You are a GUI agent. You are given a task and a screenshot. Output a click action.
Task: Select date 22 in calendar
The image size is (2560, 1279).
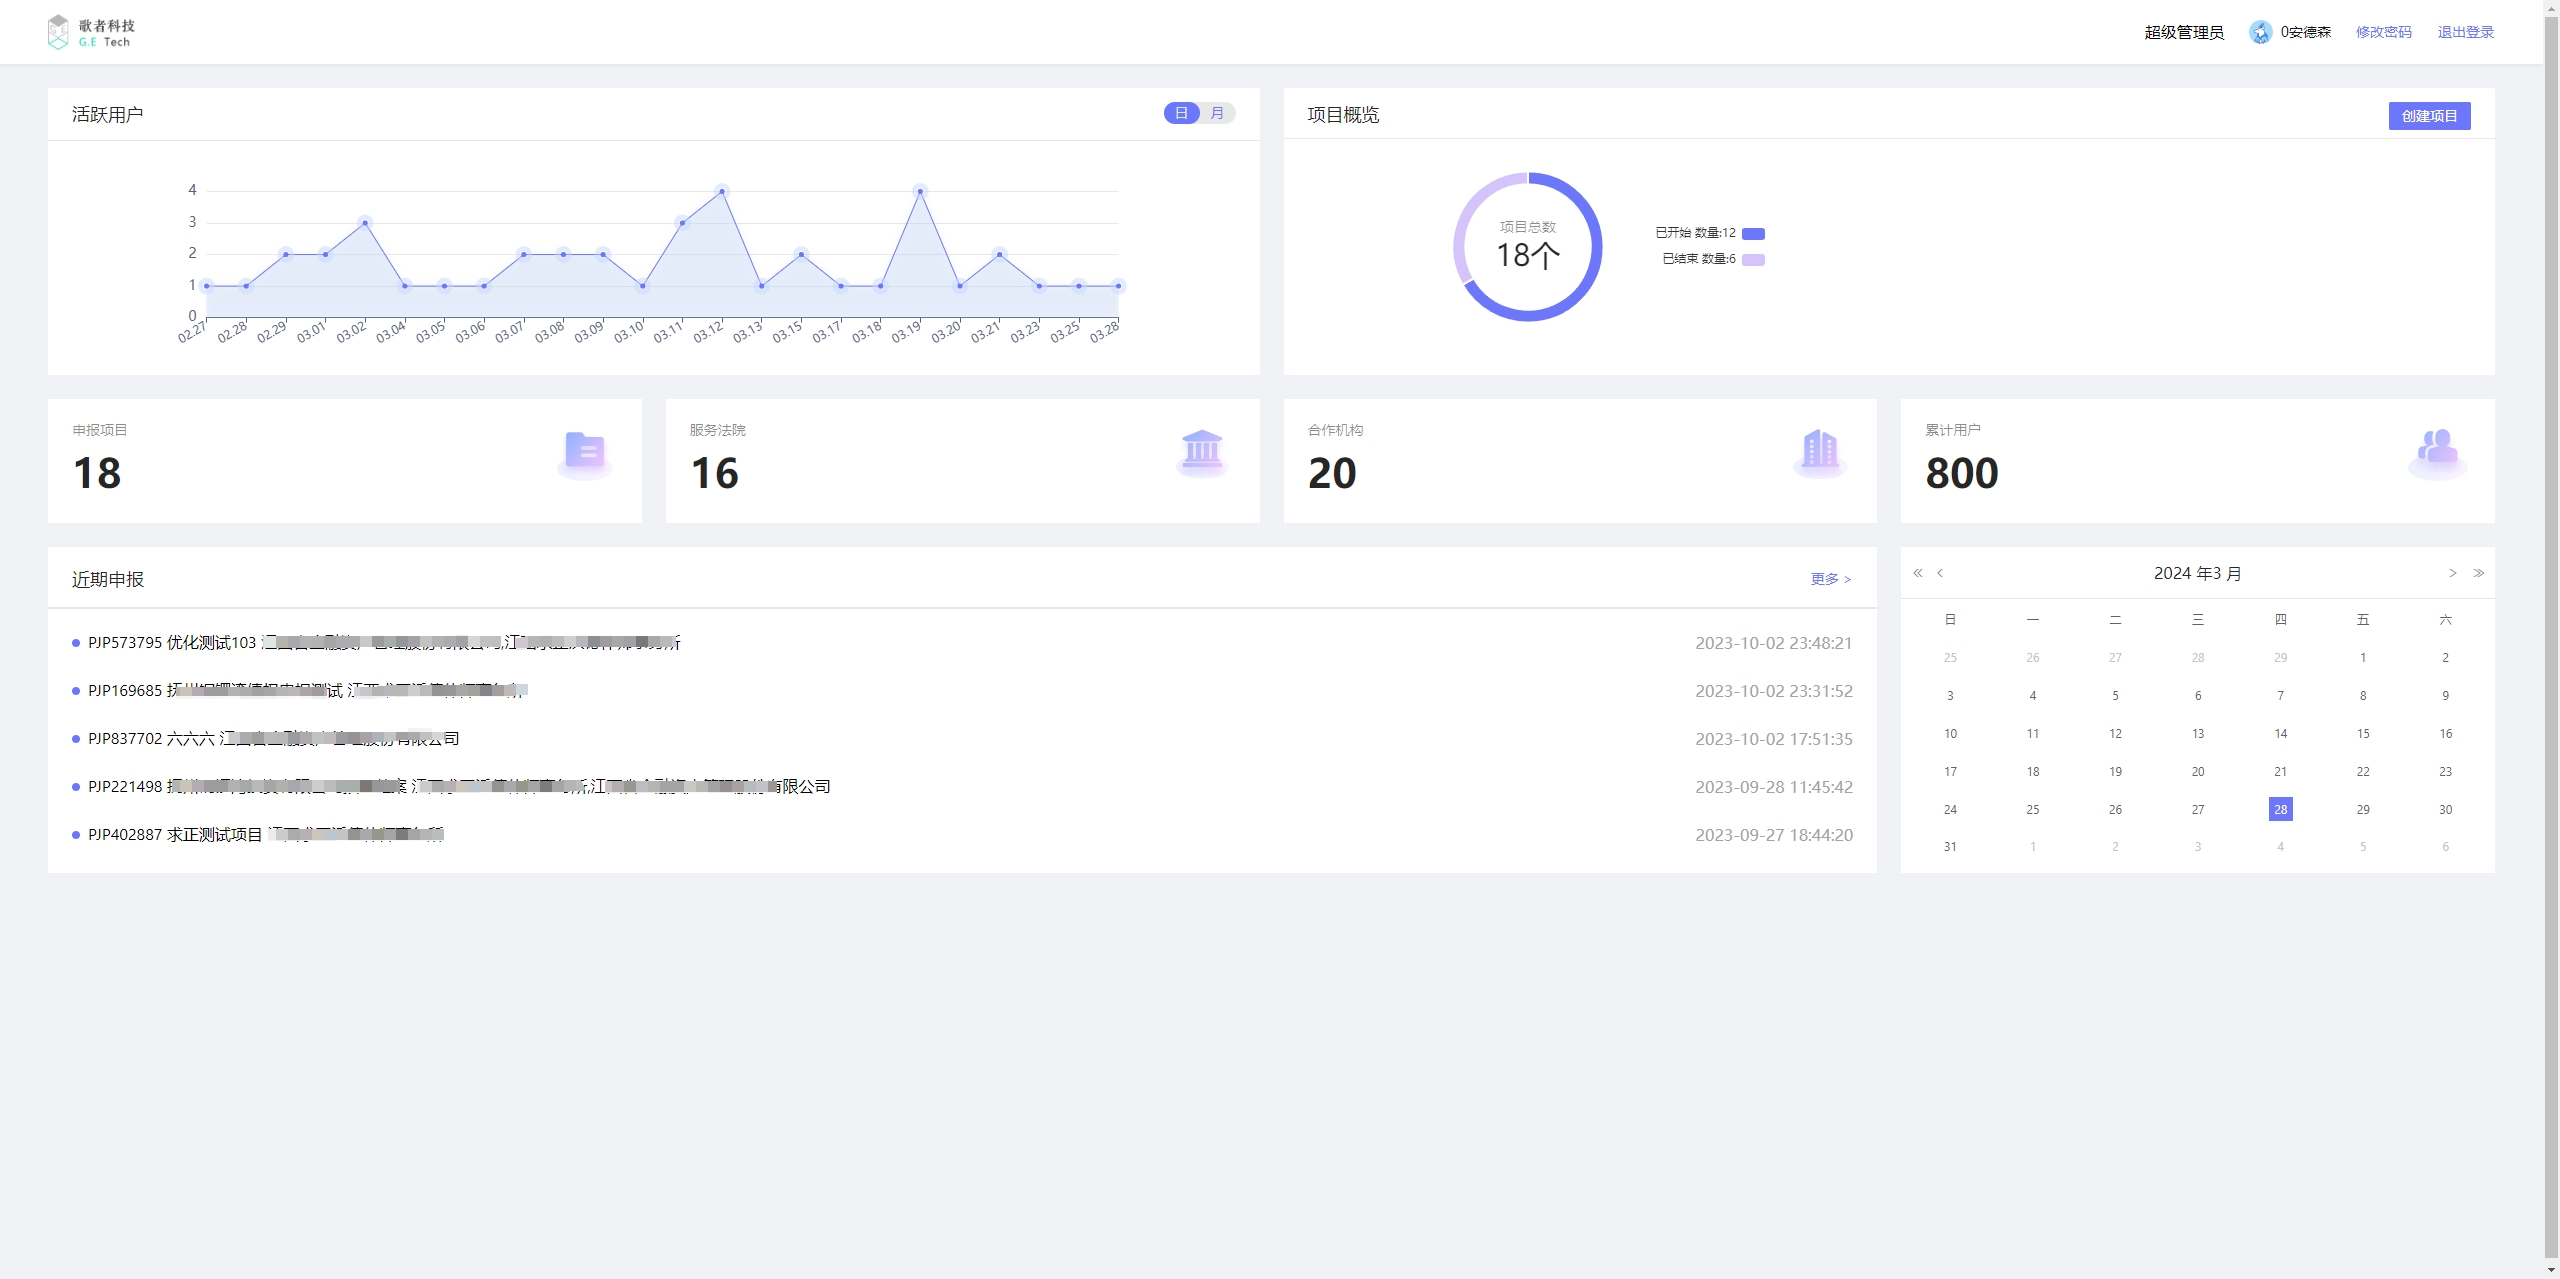2363,771
